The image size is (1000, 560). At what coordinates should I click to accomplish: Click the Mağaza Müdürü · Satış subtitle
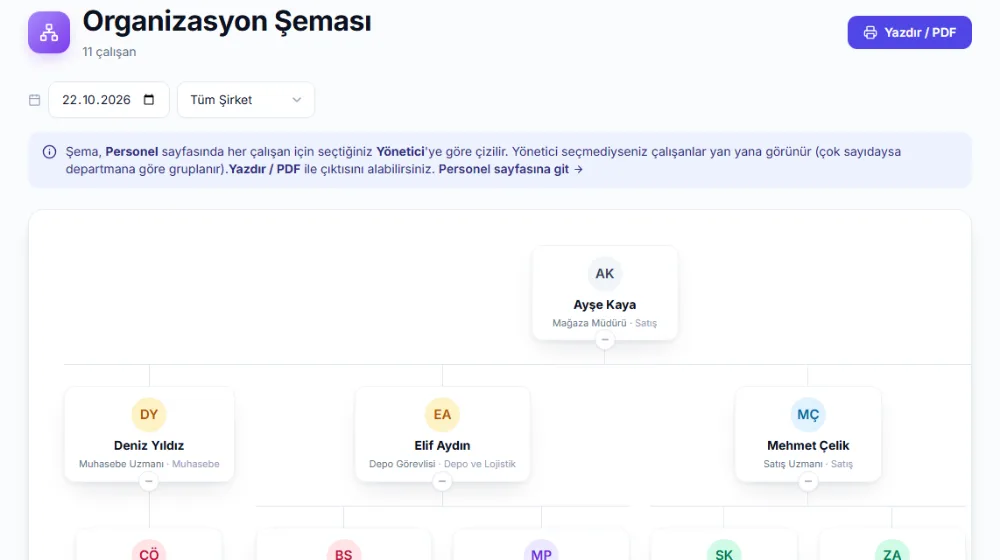point(605,323)
